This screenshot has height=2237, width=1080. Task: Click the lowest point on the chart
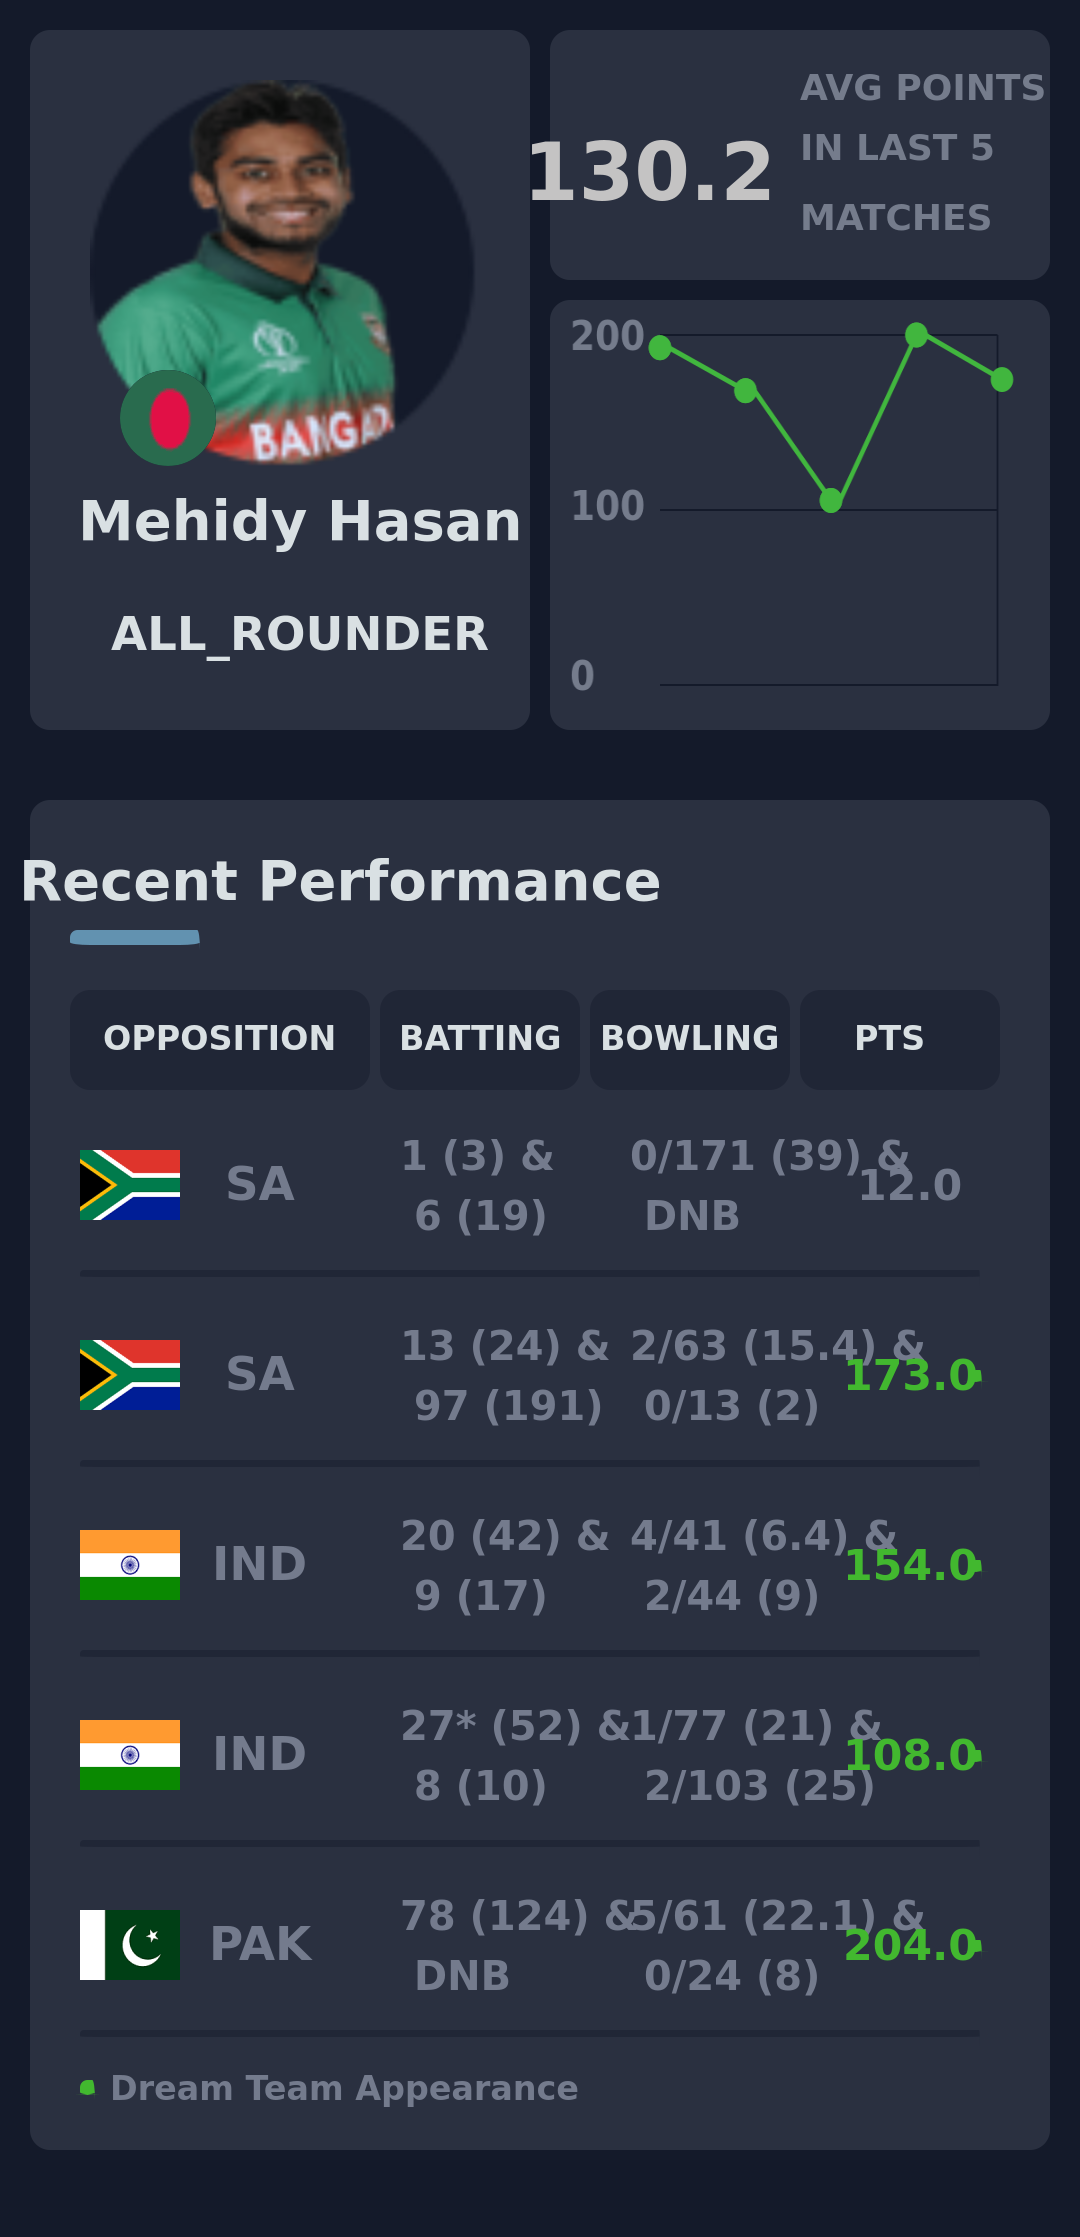(831, 500)
